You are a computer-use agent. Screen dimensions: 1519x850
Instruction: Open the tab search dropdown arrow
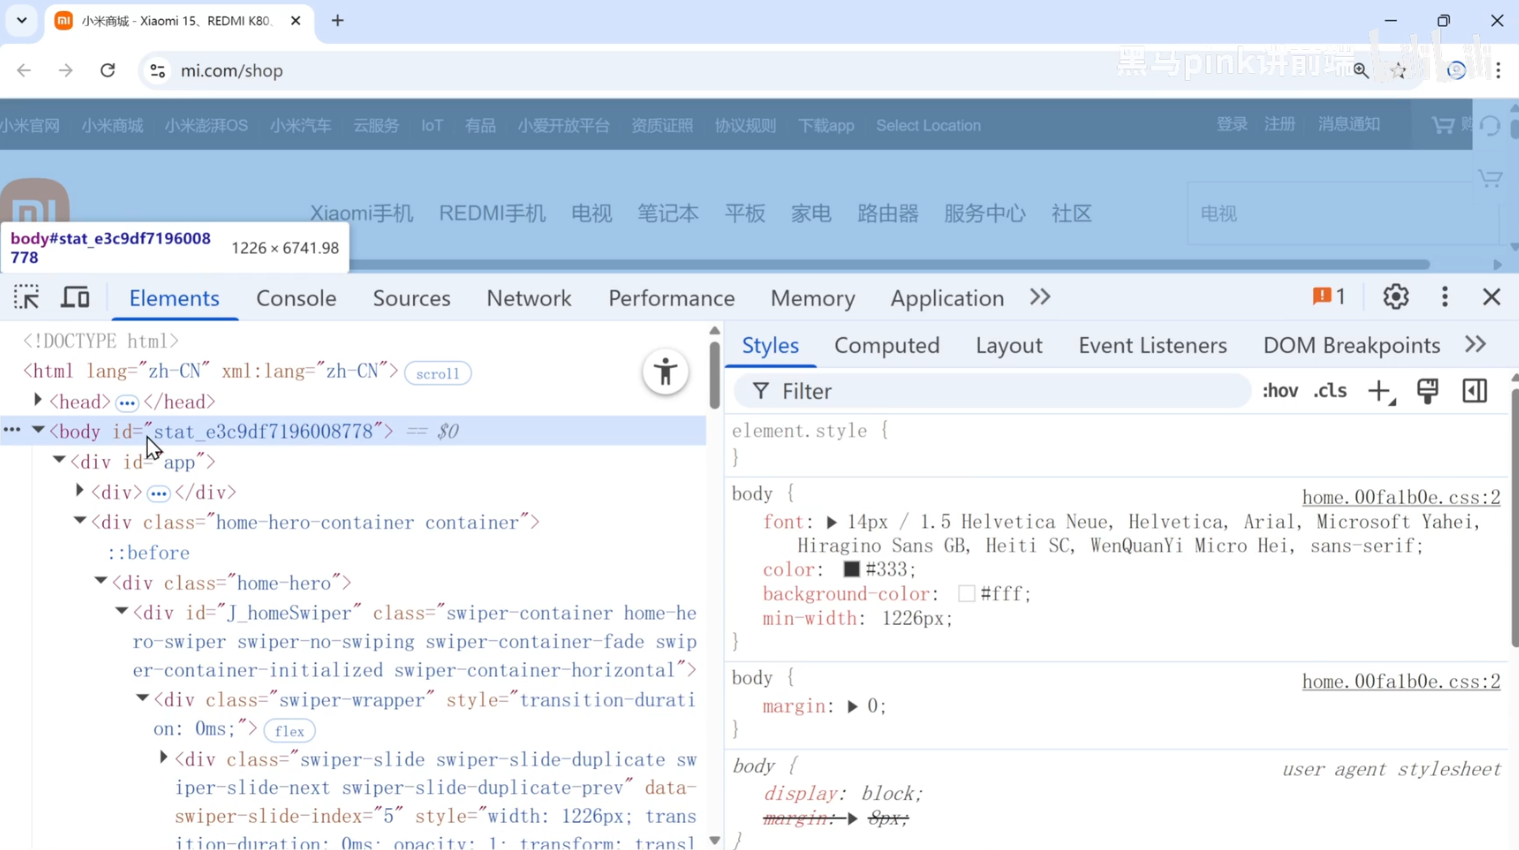tap(21, 20)
